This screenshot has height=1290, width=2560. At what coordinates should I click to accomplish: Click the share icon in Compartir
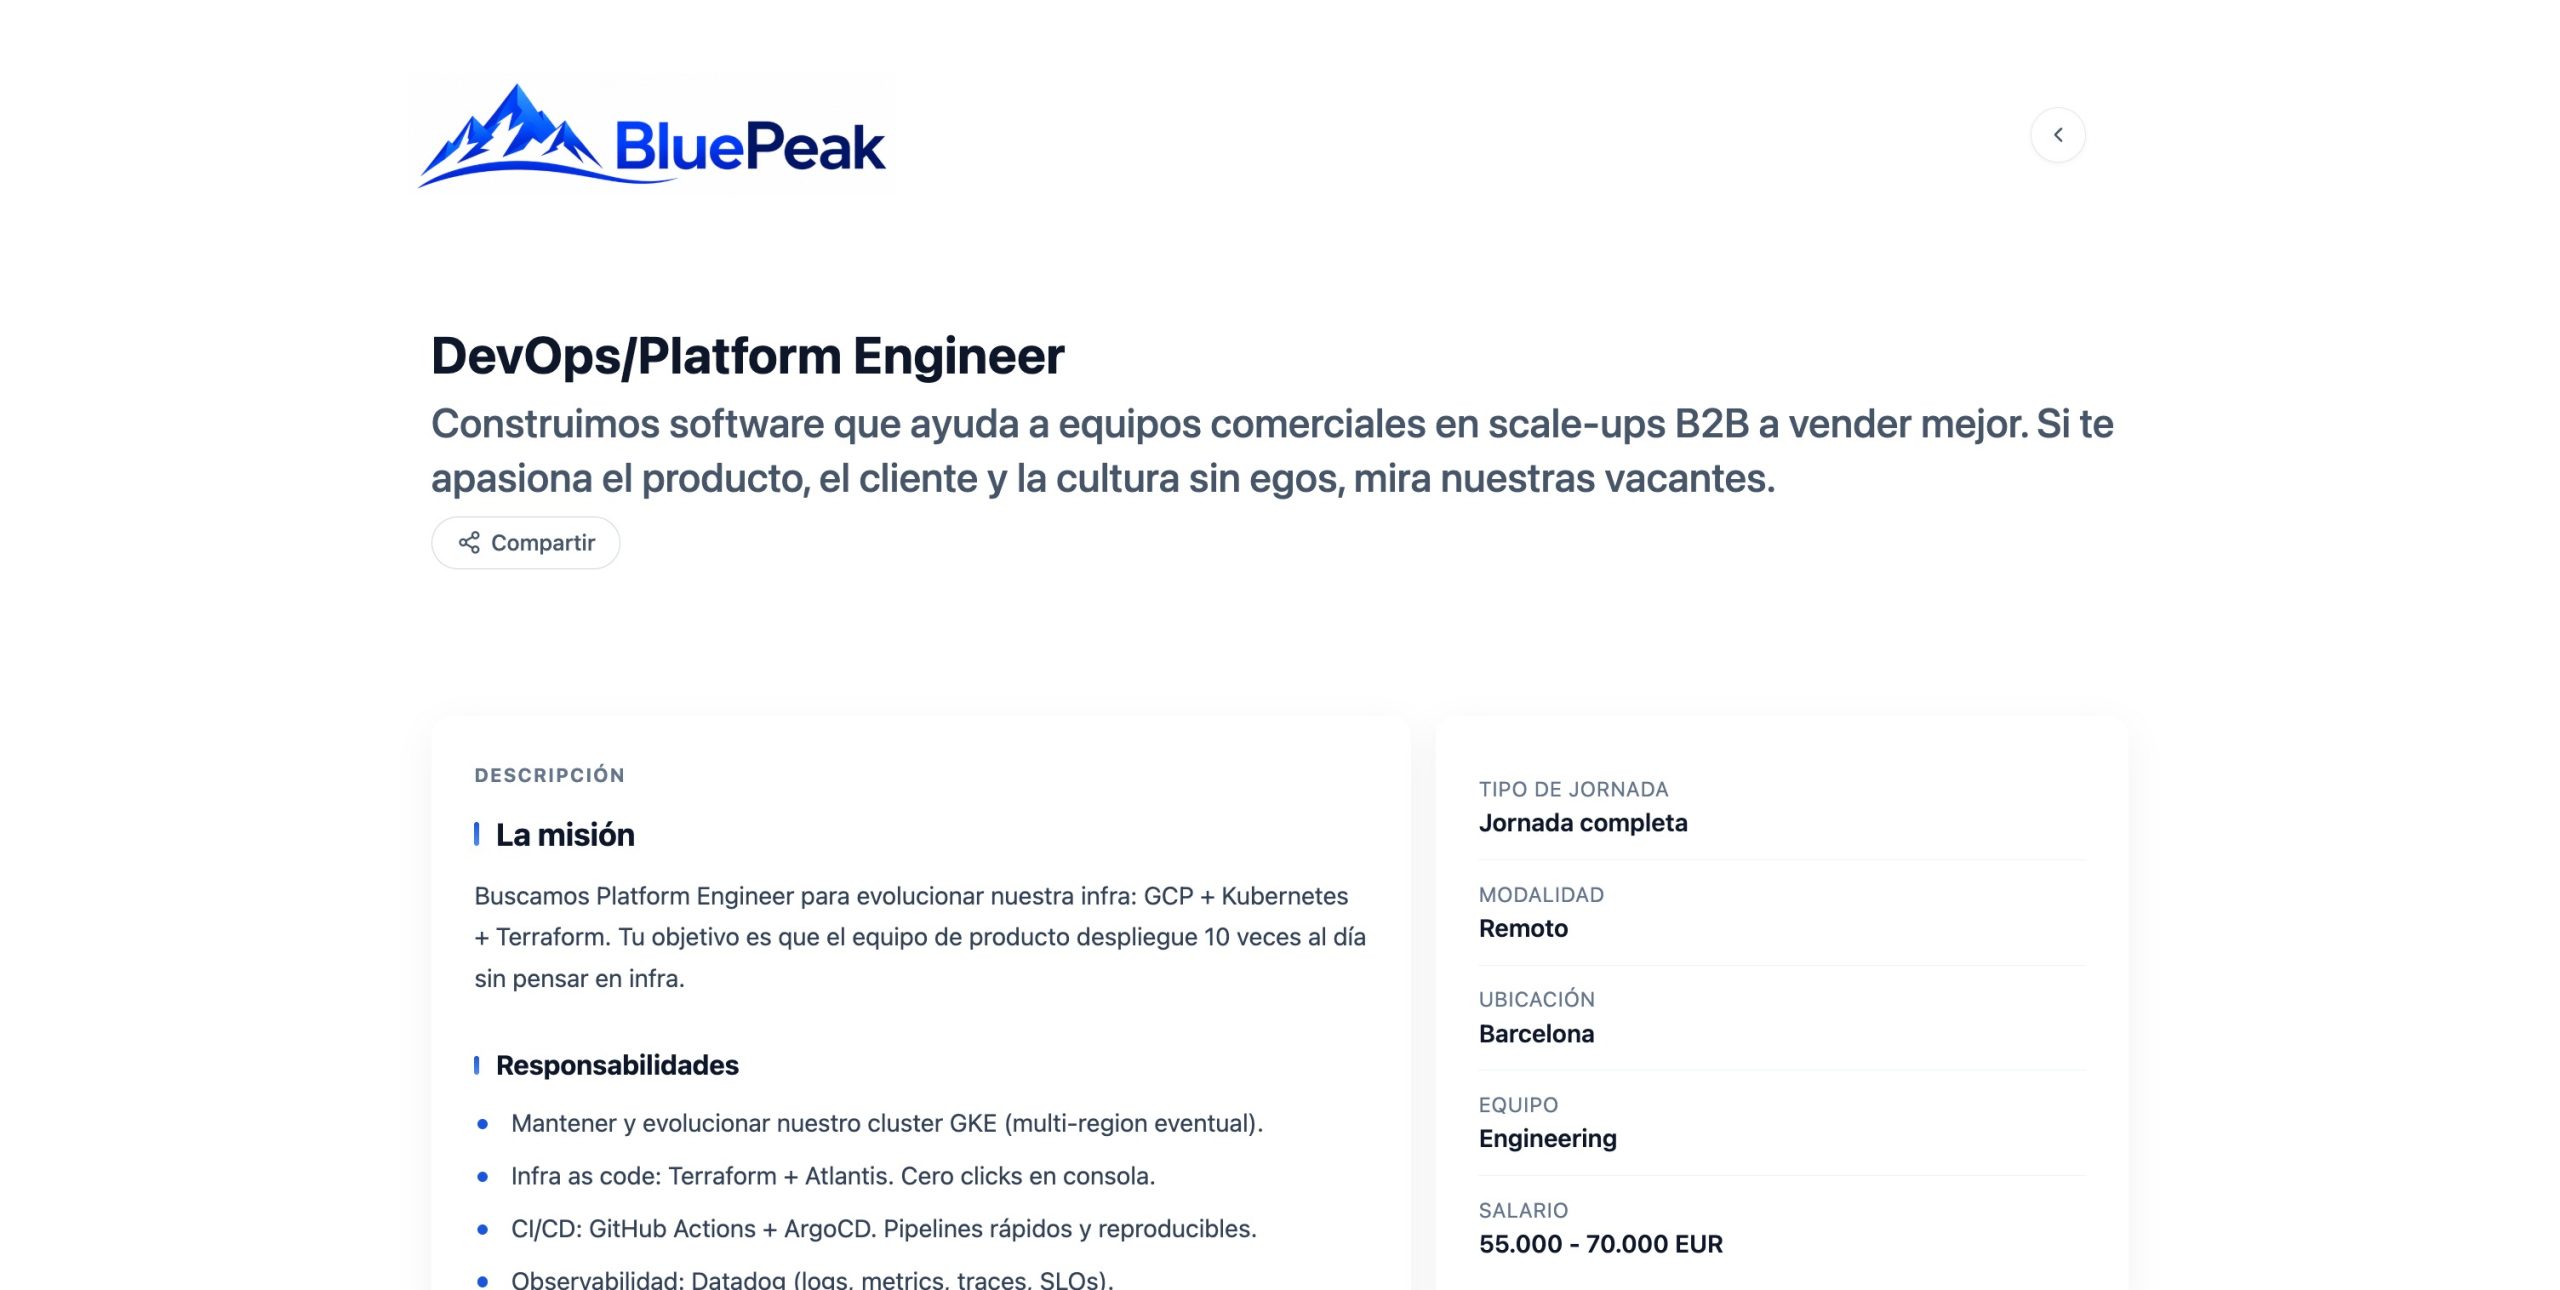pos(469,543)
